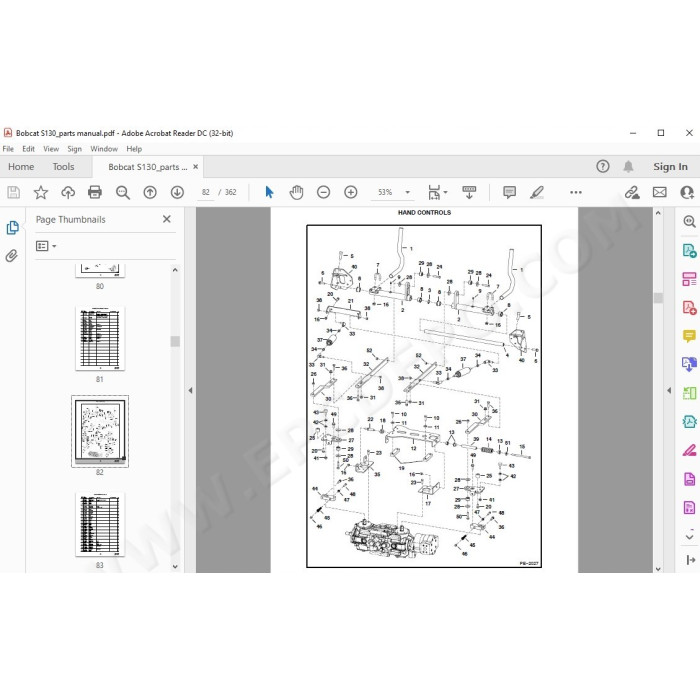Upload the file to cloud
Screen dimensions: 700x700
68,192
